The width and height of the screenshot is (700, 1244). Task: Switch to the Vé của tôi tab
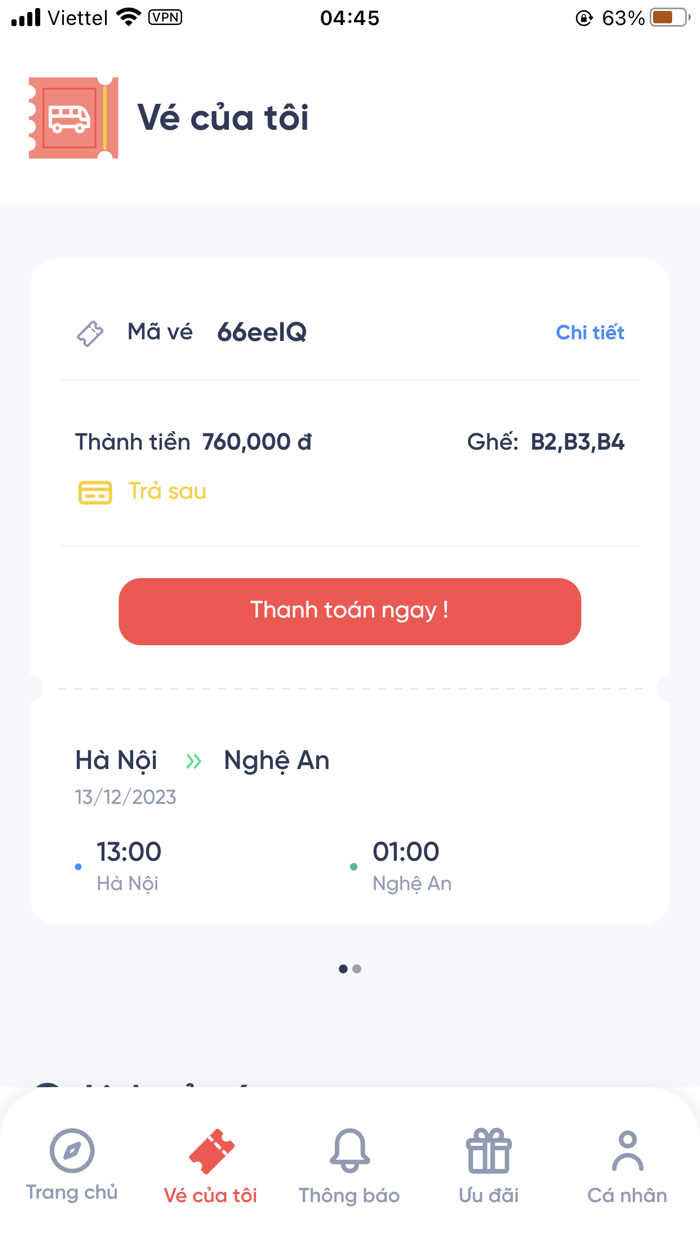[x=209, y=1165]
